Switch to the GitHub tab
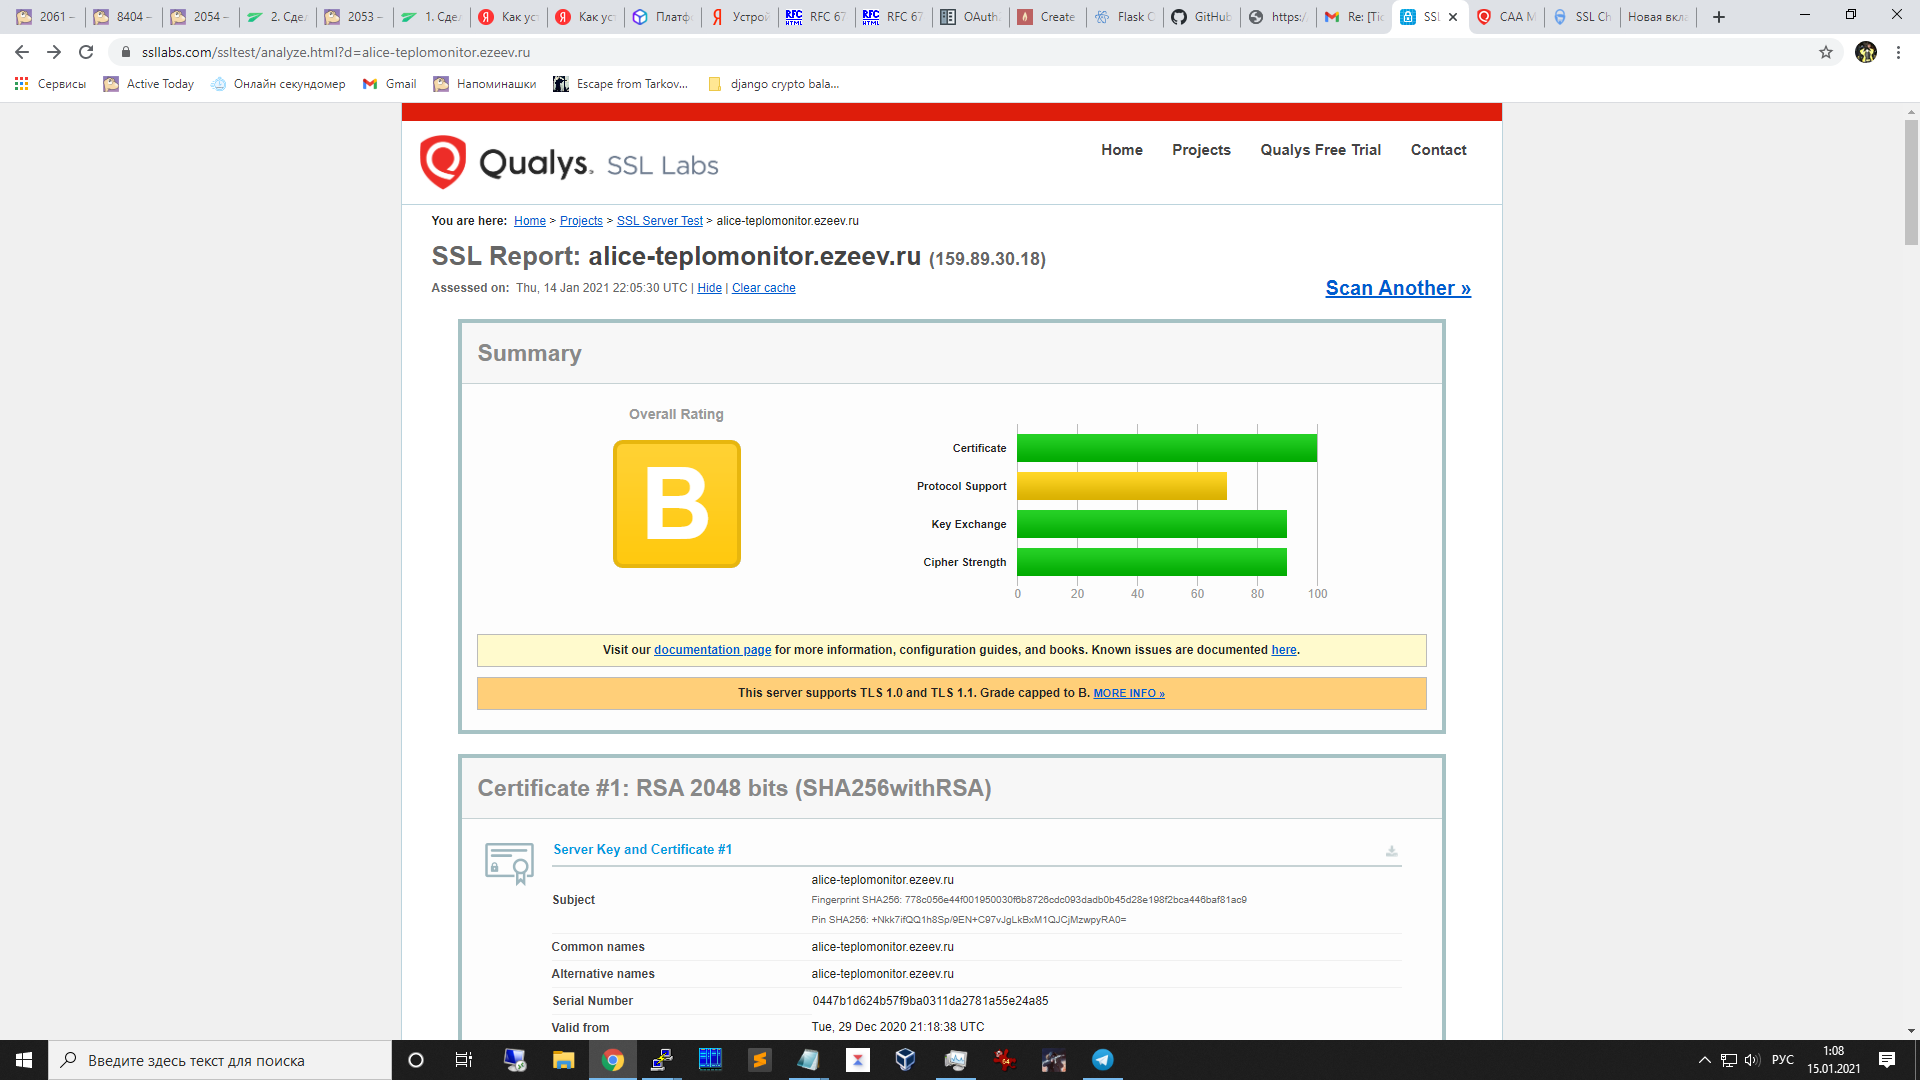This screenshot has height=1080, width=1920. [1202, 17]
